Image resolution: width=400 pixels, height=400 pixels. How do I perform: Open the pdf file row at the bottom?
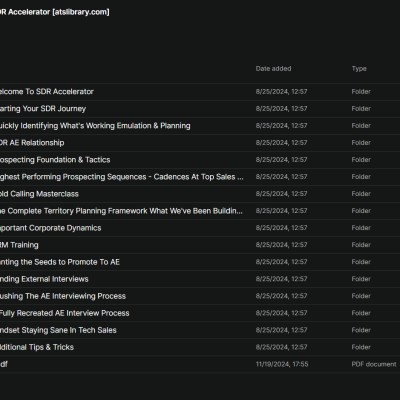point(200,364)
